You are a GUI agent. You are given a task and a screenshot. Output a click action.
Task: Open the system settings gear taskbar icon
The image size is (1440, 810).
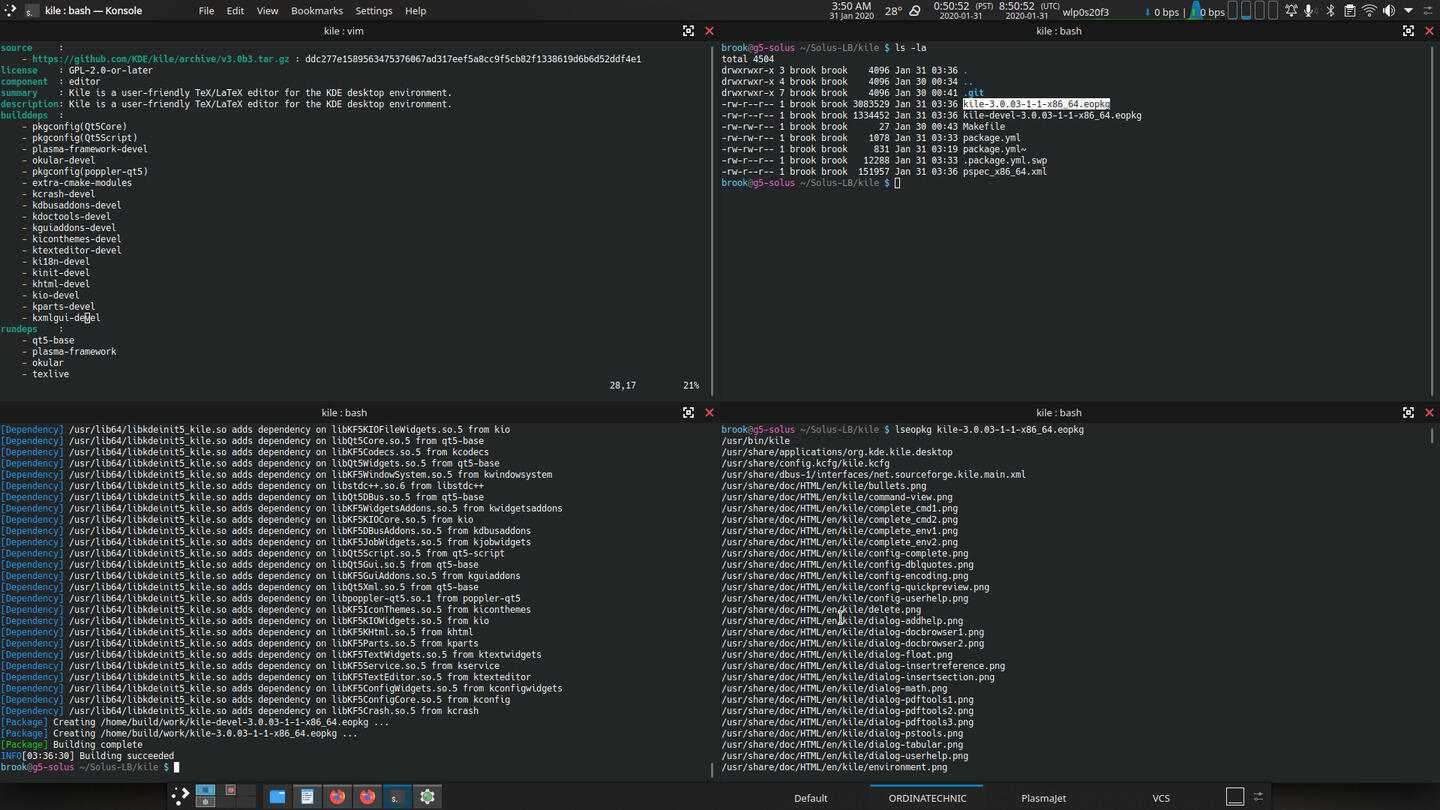[427, 796]
